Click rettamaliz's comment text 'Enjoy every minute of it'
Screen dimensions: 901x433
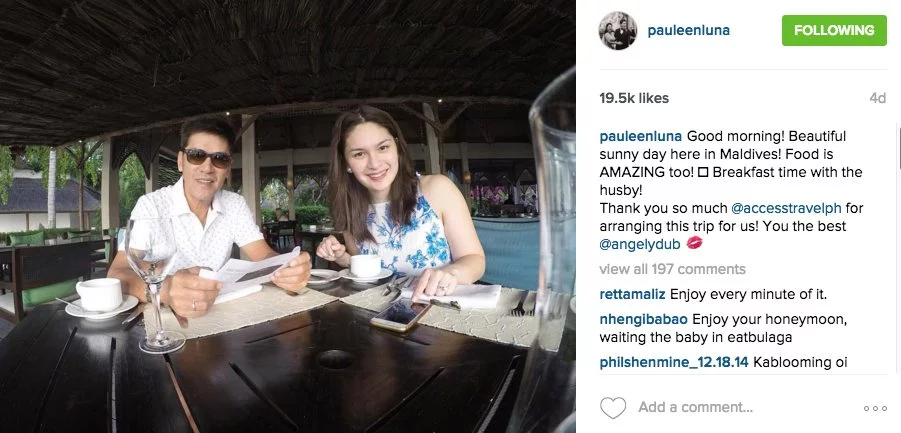(x=748, y=295)
